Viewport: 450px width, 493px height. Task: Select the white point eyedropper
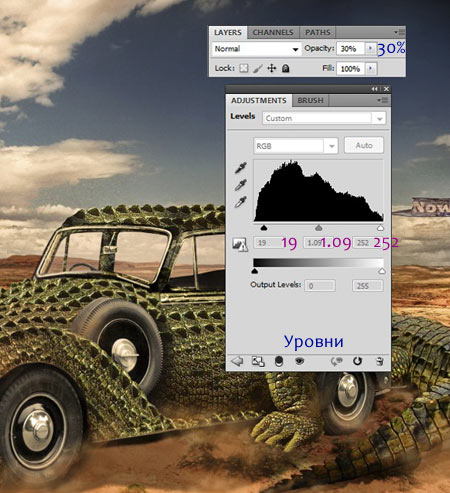[241, 202]
